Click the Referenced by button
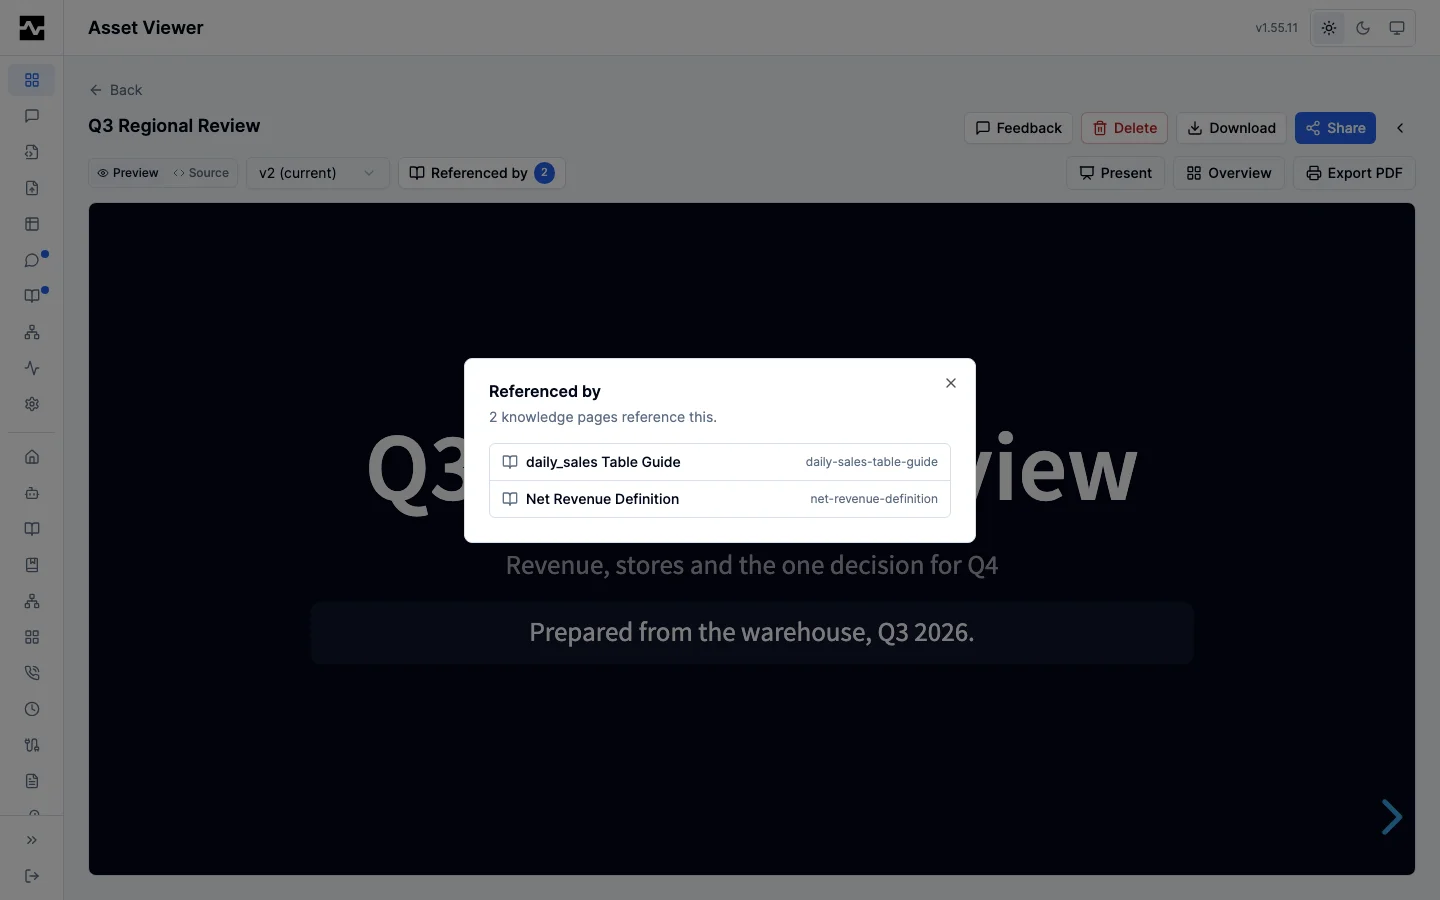Viewport: 1440px width, 900px height. coord(482,173)
